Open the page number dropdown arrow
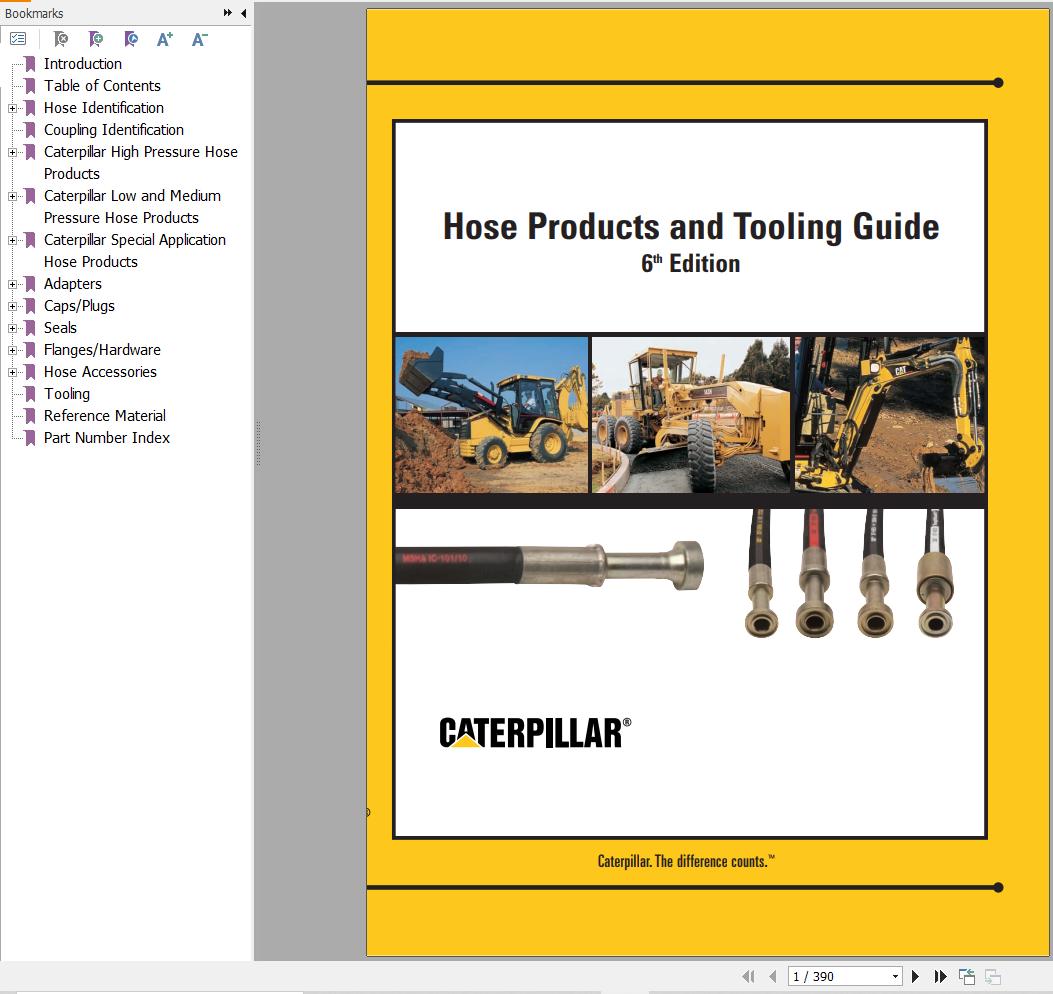Image resolution: width=1053 pixels, height=994 pixels. 895,976
